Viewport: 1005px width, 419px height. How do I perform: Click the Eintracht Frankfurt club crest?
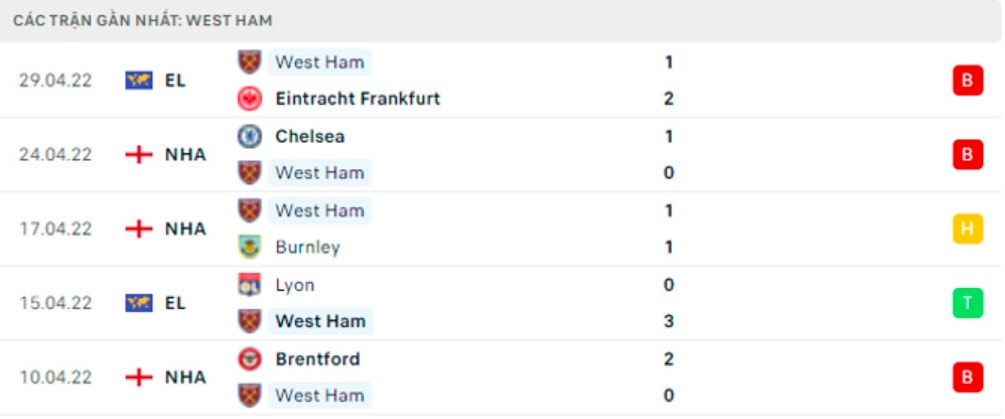click(x=249, y=99)
